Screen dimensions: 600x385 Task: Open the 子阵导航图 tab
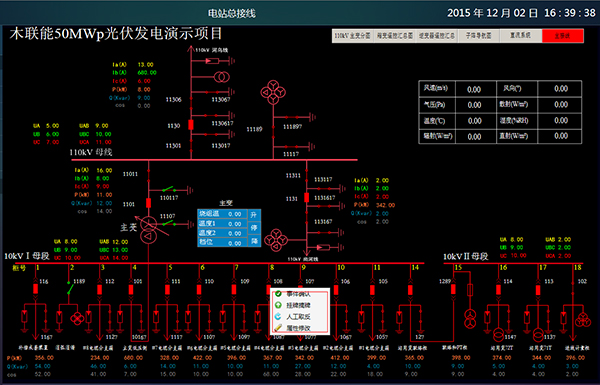tap(478, 36)
